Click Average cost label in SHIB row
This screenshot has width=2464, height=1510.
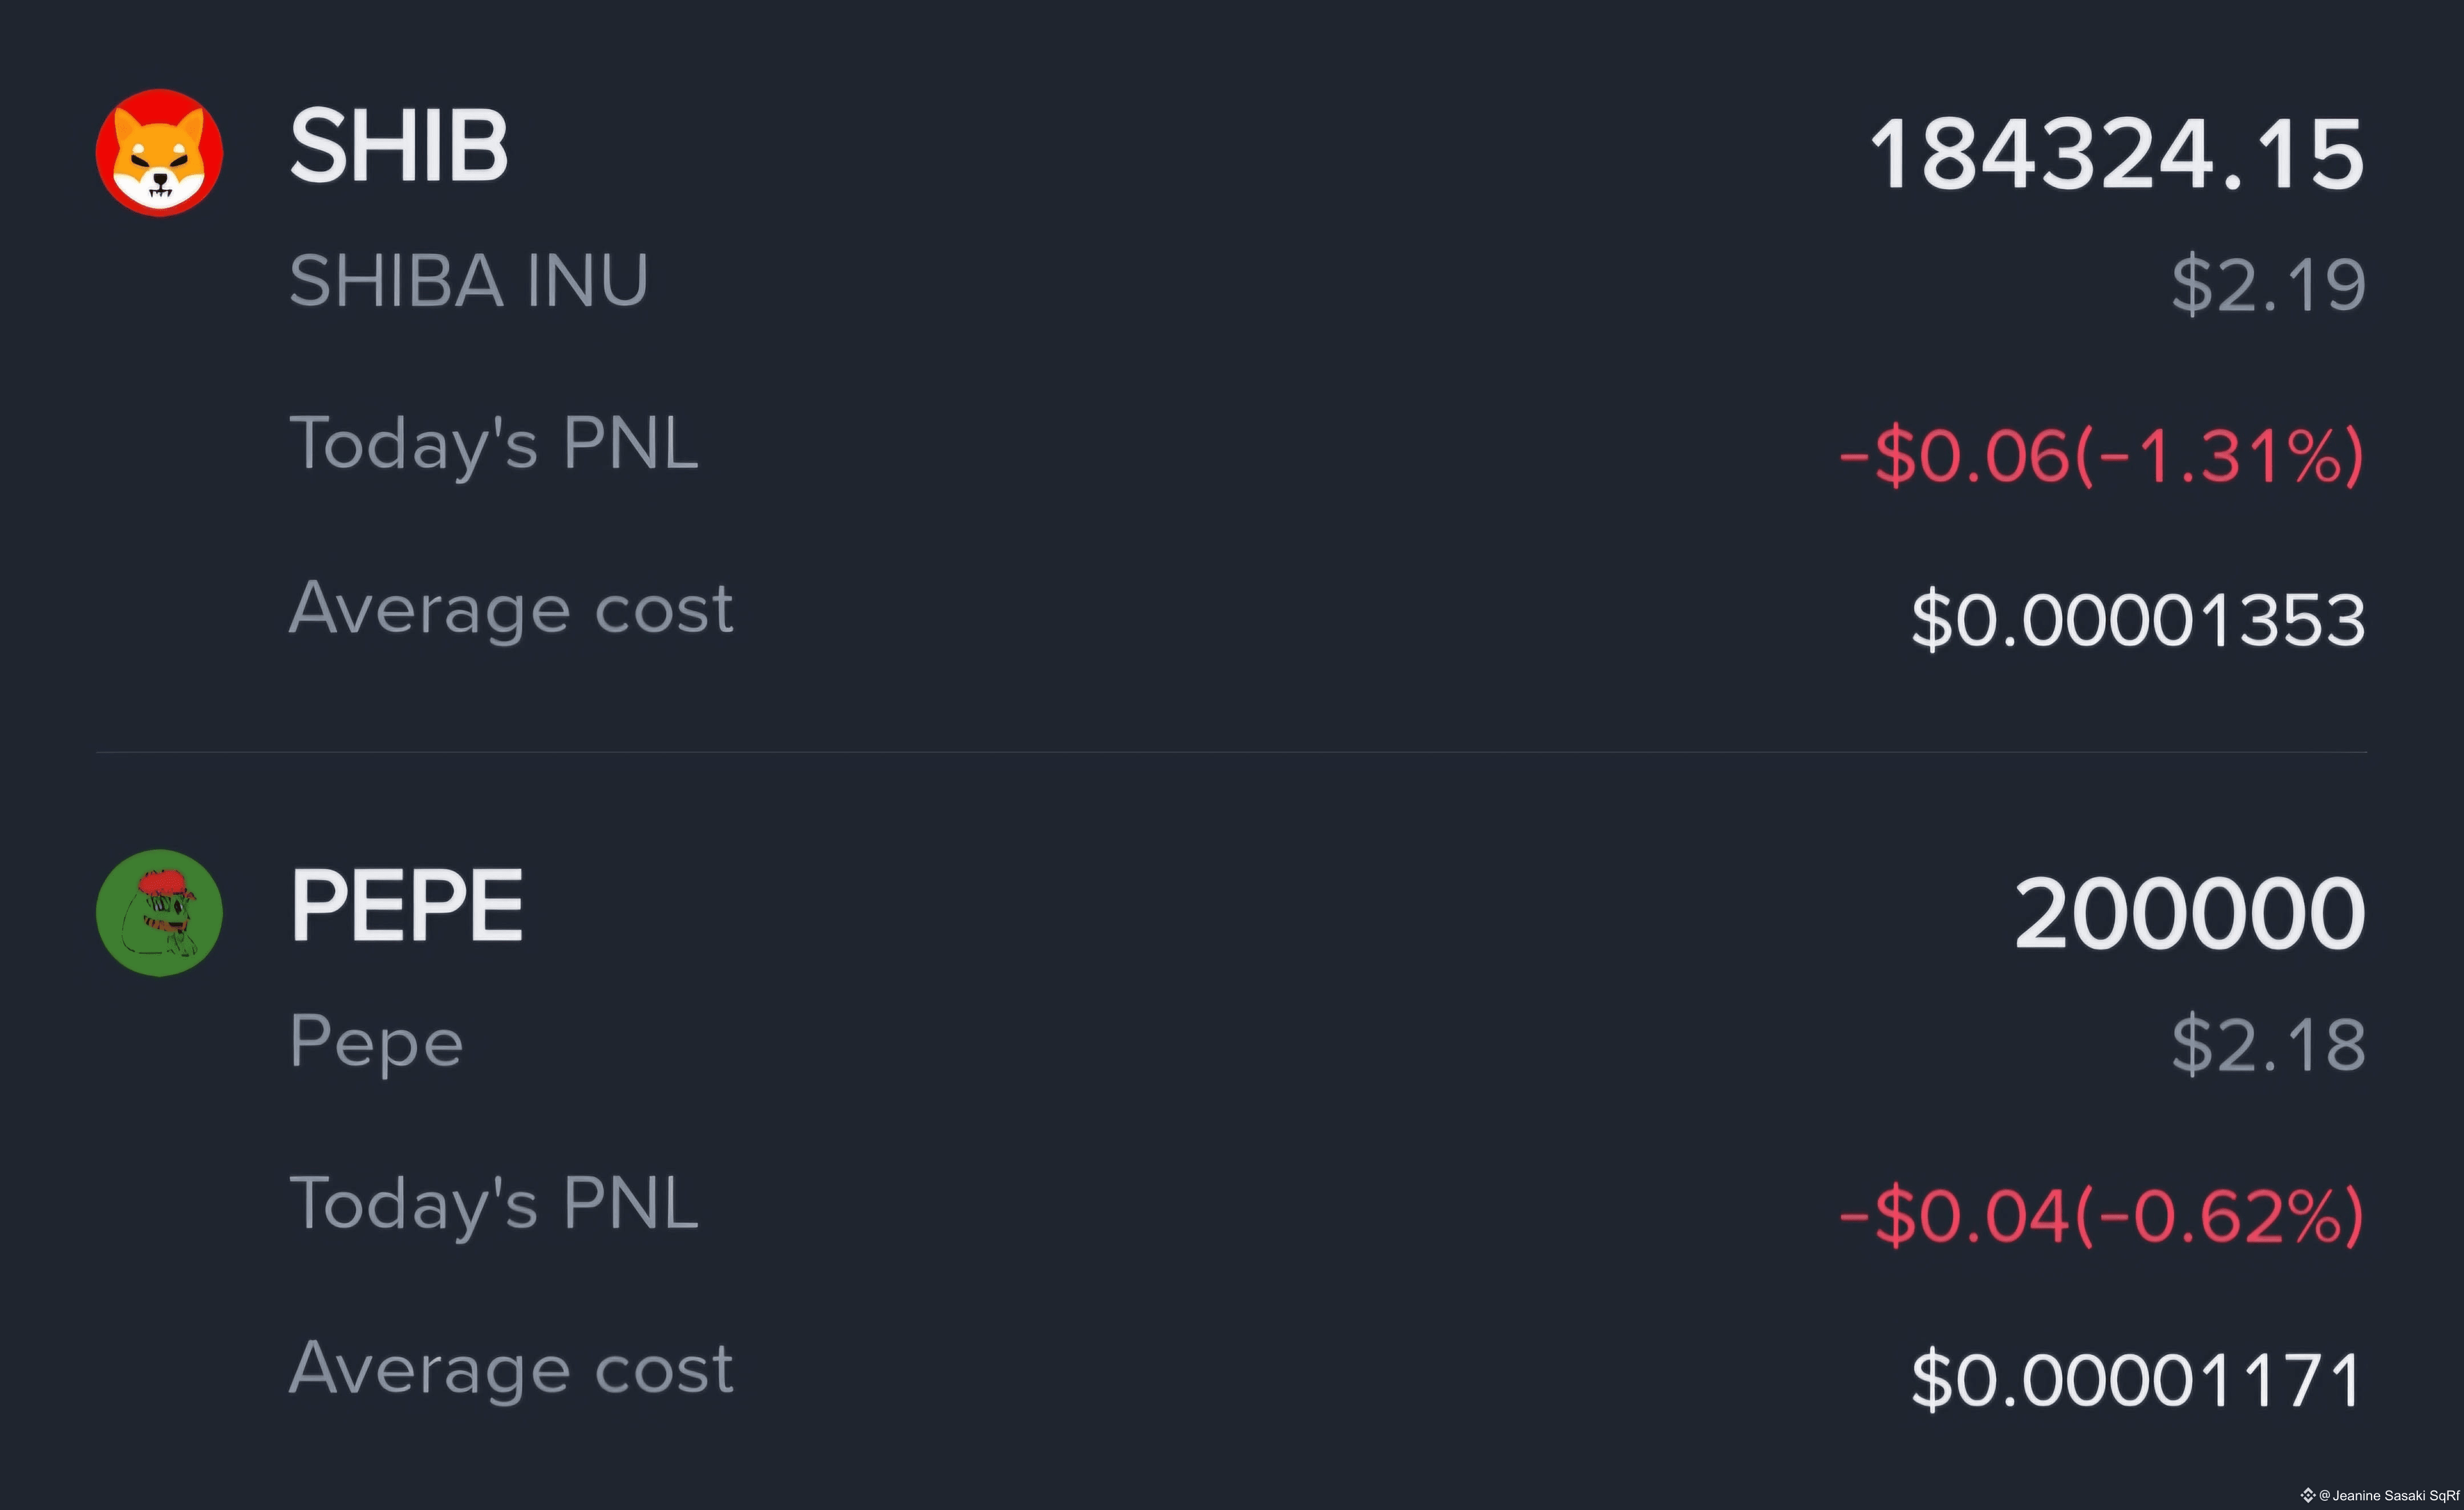[x=511, y=608]
